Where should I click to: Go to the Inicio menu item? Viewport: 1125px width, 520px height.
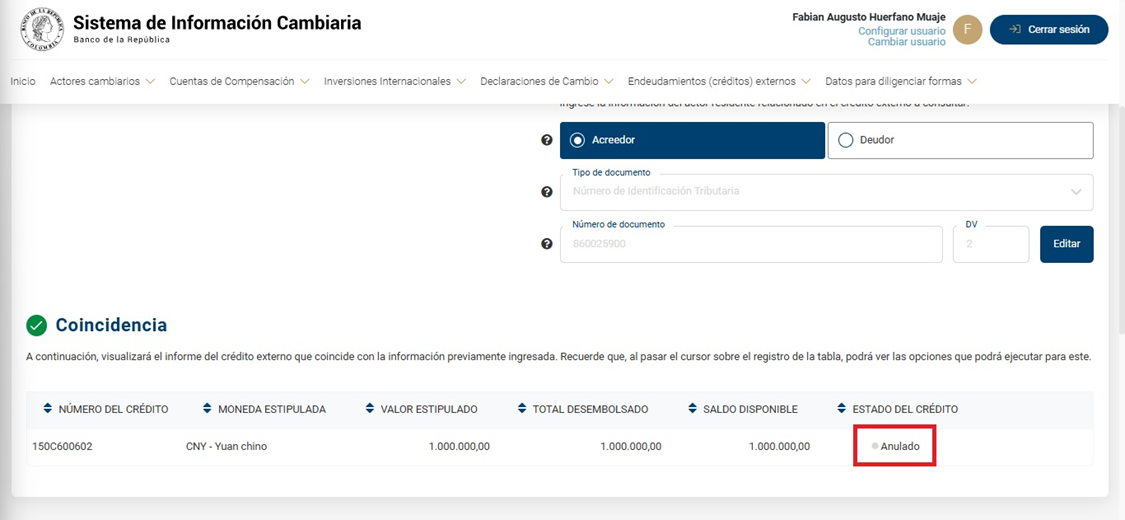[23, 81]
